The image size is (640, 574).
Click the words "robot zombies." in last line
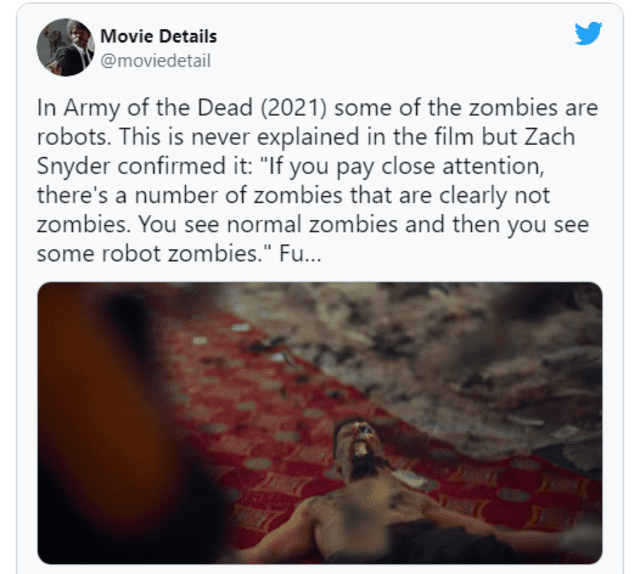coord(187,254)
